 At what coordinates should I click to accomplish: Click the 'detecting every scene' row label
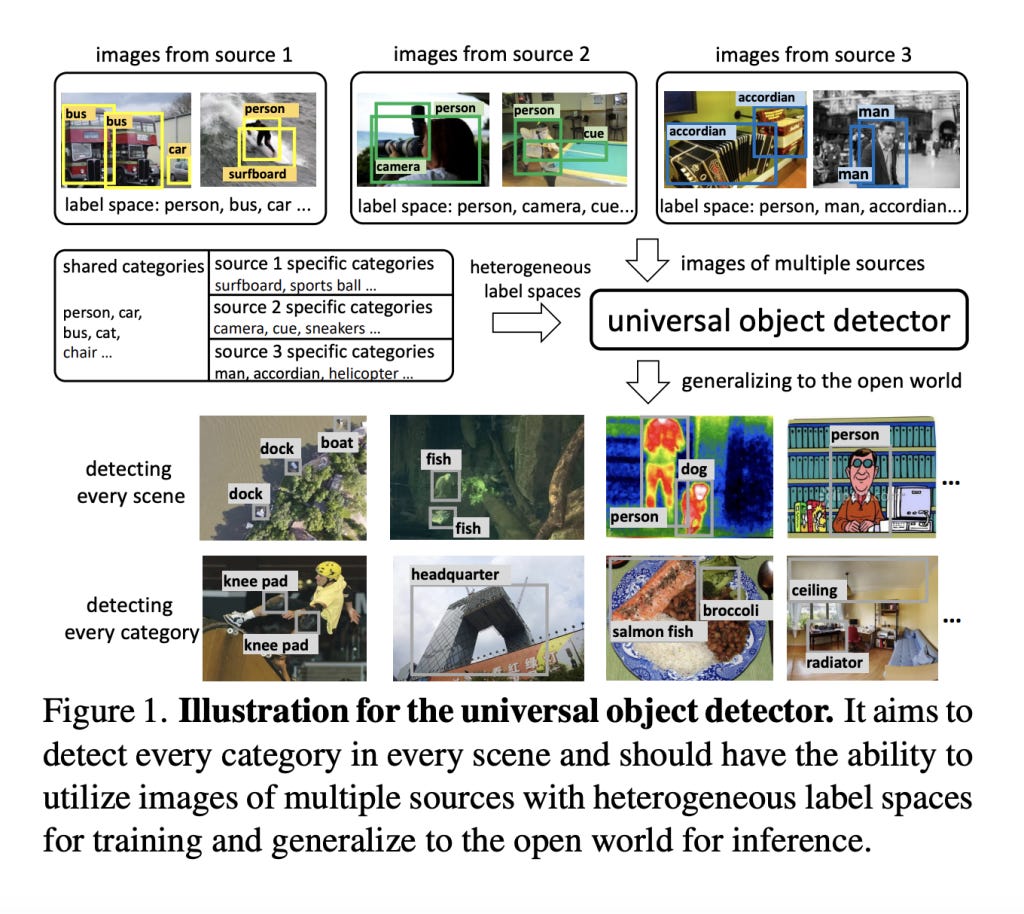point(131,482)
